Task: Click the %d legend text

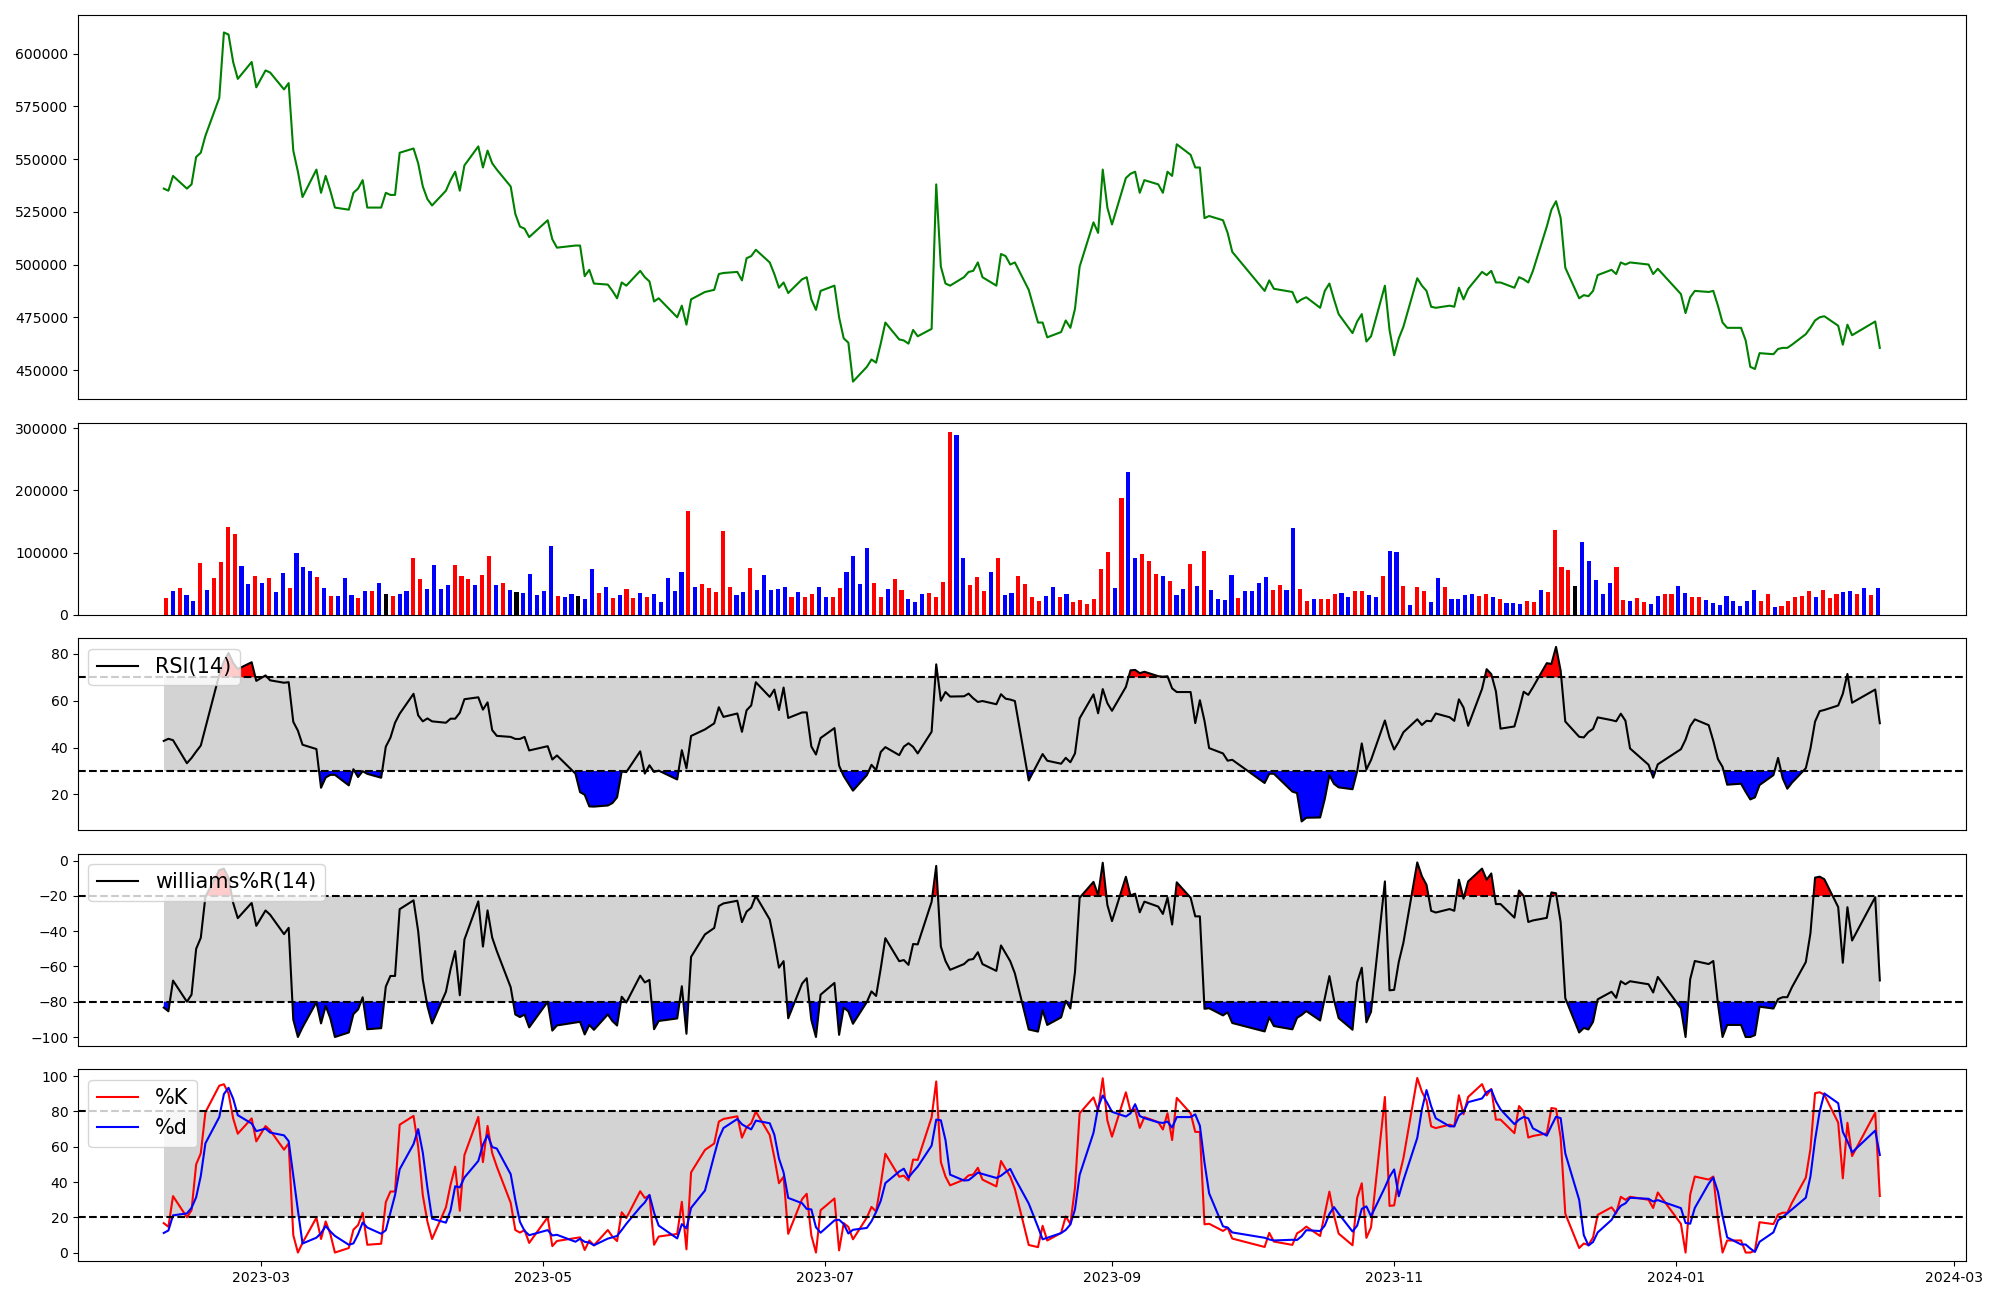Action: click(171, 1127)
